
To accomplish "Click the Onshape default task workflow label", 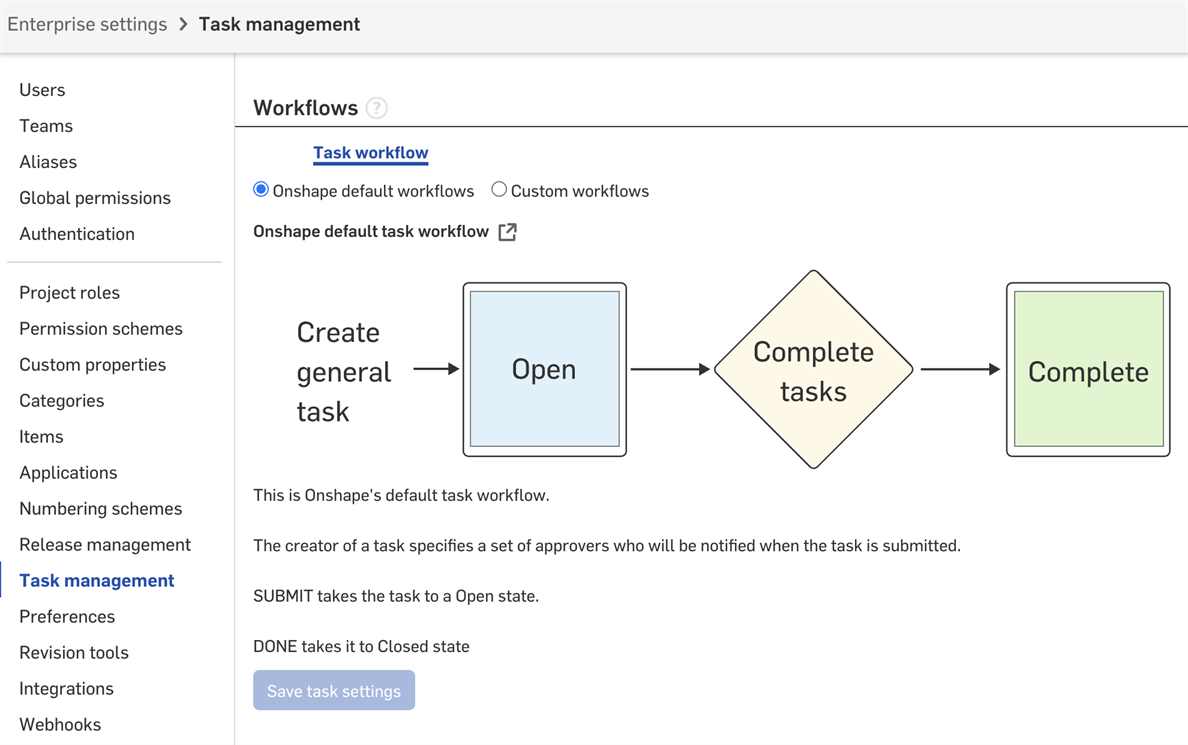I will pos(371,232).
